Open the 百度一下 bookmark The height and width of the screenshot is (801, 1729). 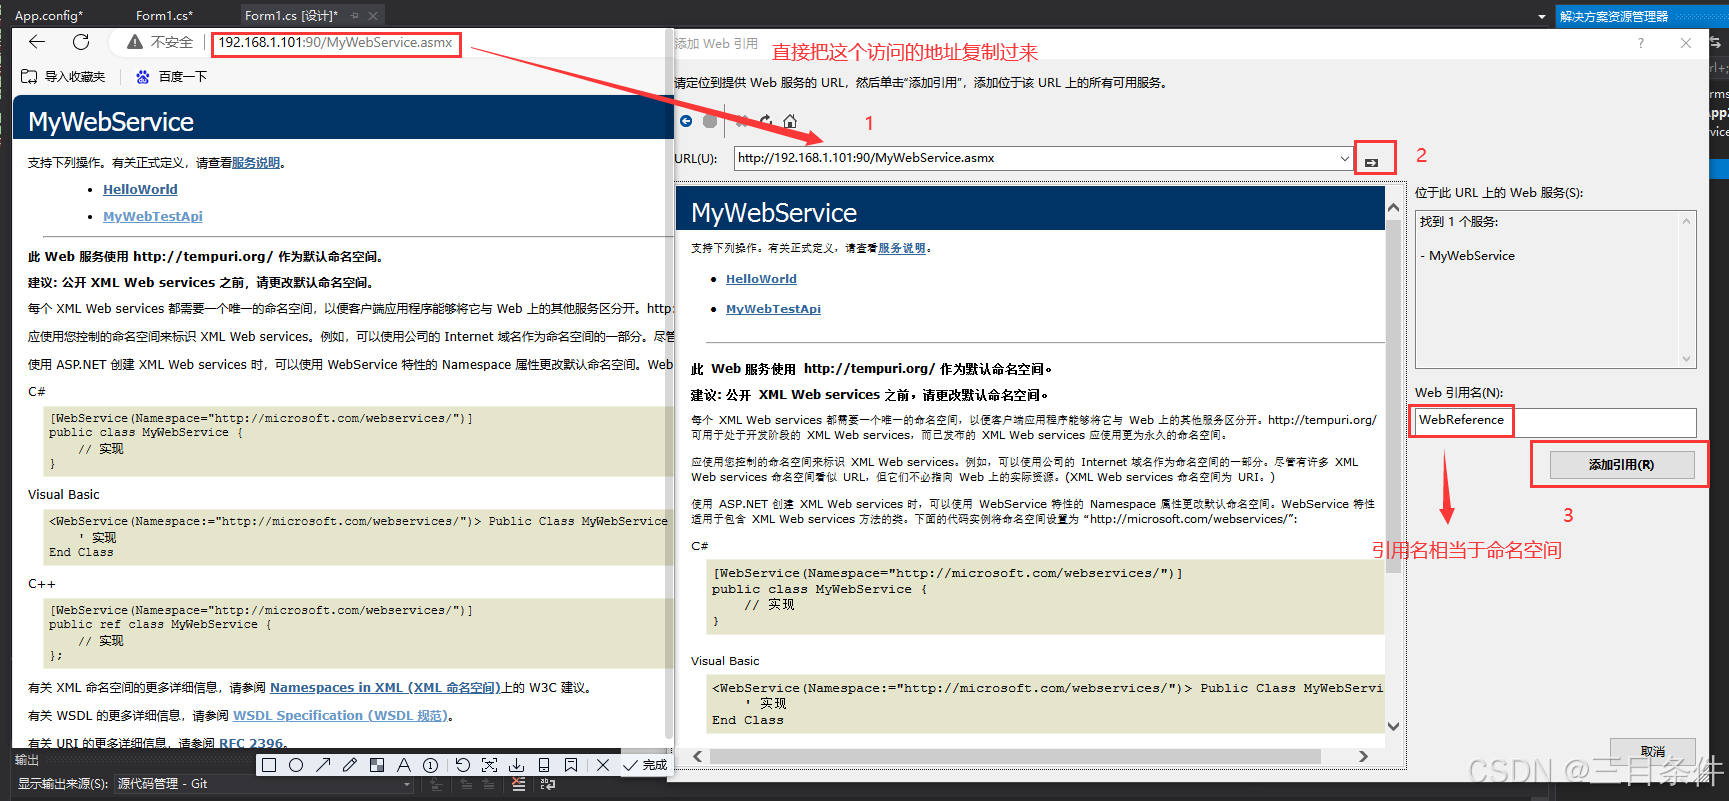coord(171,76)
